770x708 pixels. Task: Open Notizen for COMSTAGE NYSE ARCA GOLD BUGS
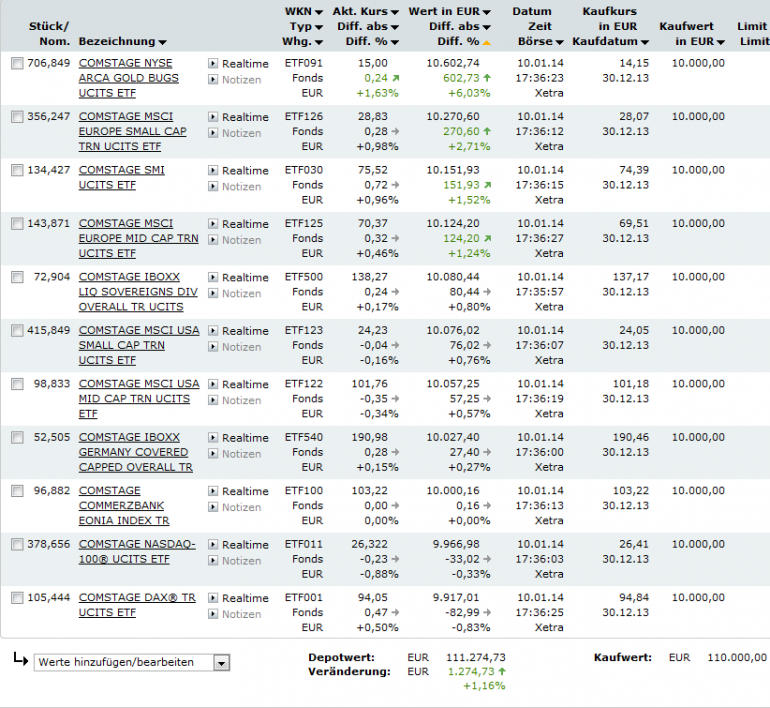click(x=235, y=80)
